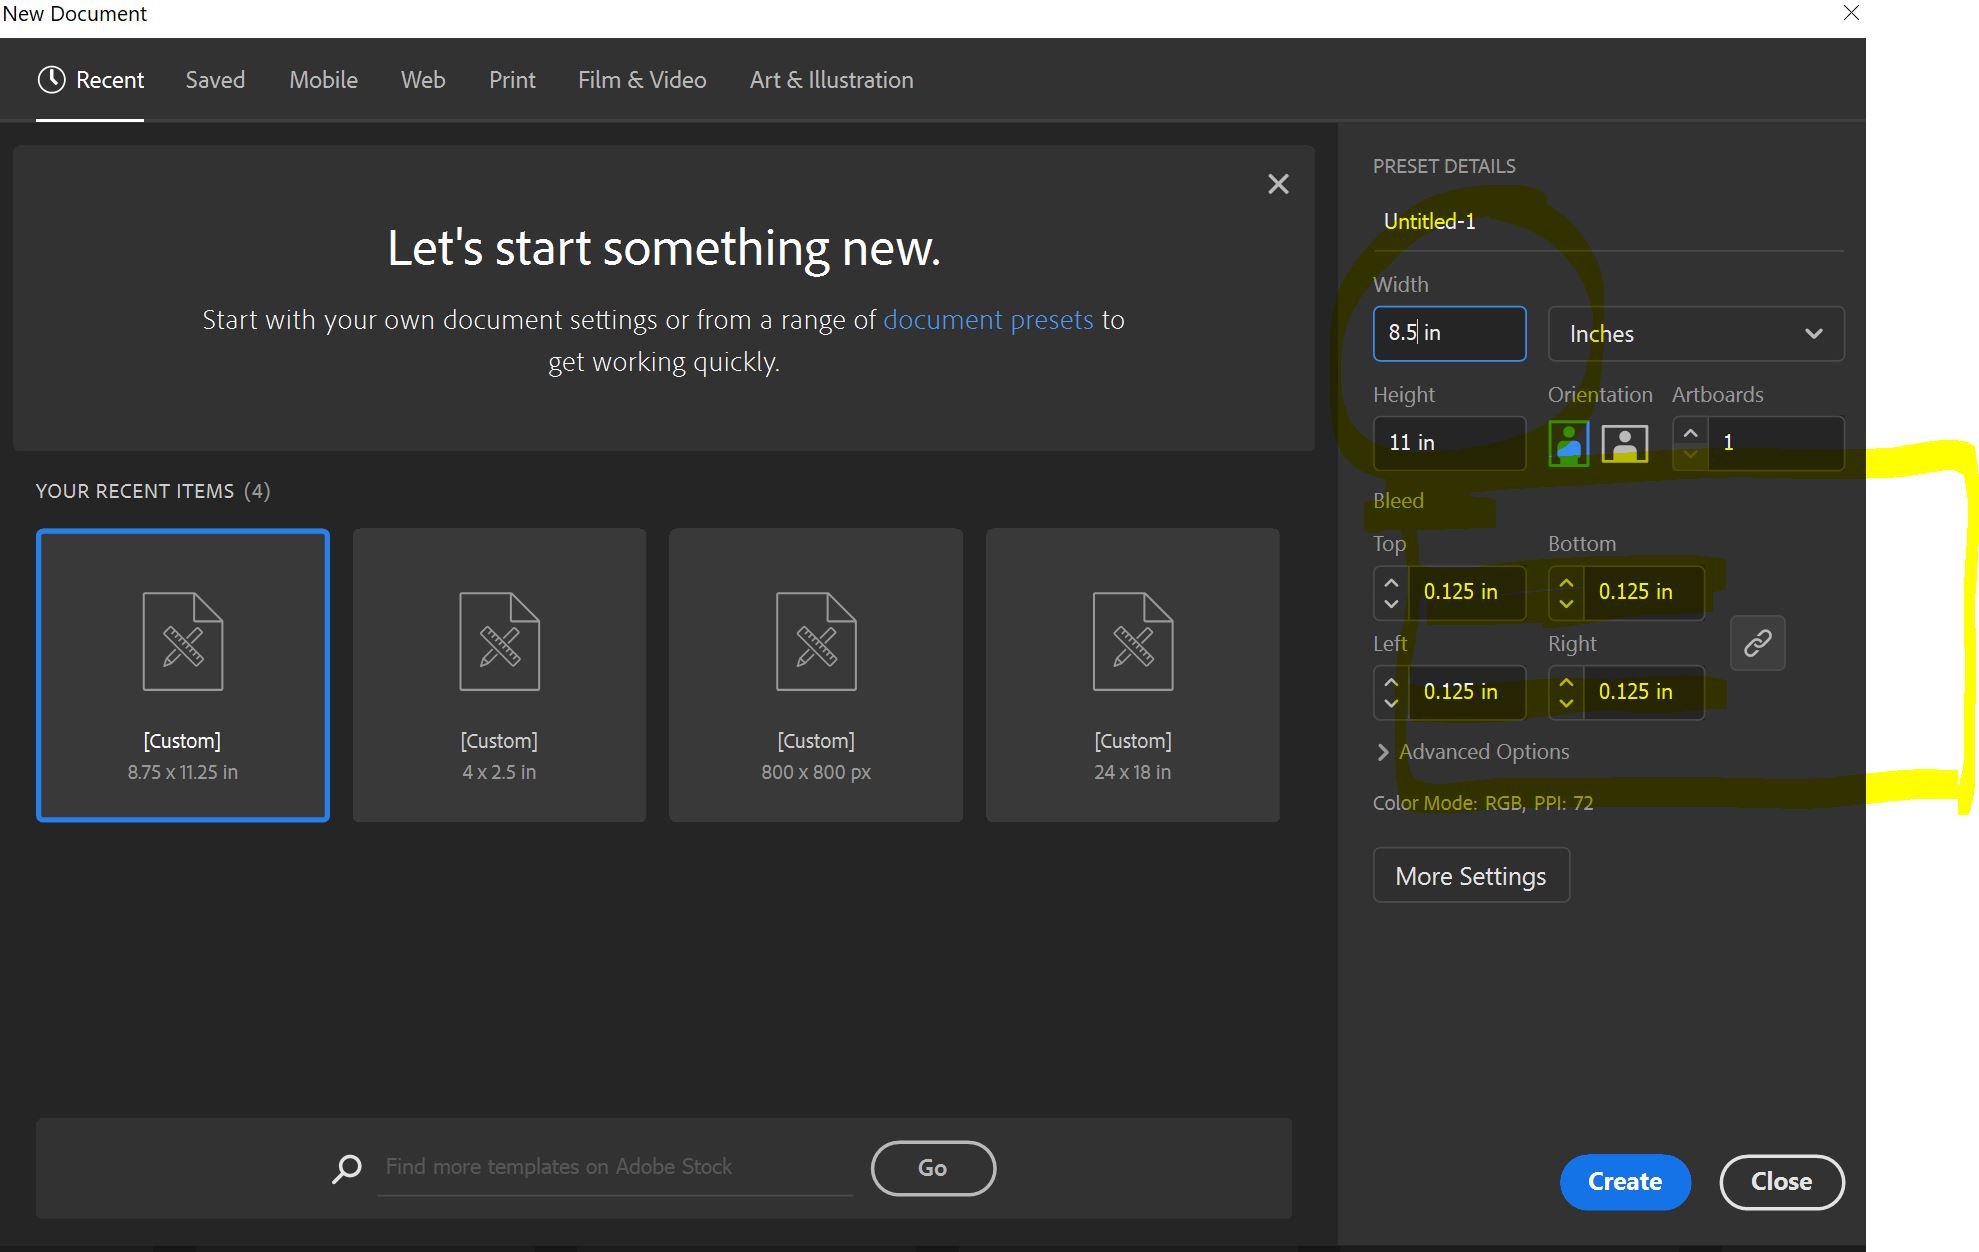Increase Bottom bleed with up arrow

tap(1566, 582)
